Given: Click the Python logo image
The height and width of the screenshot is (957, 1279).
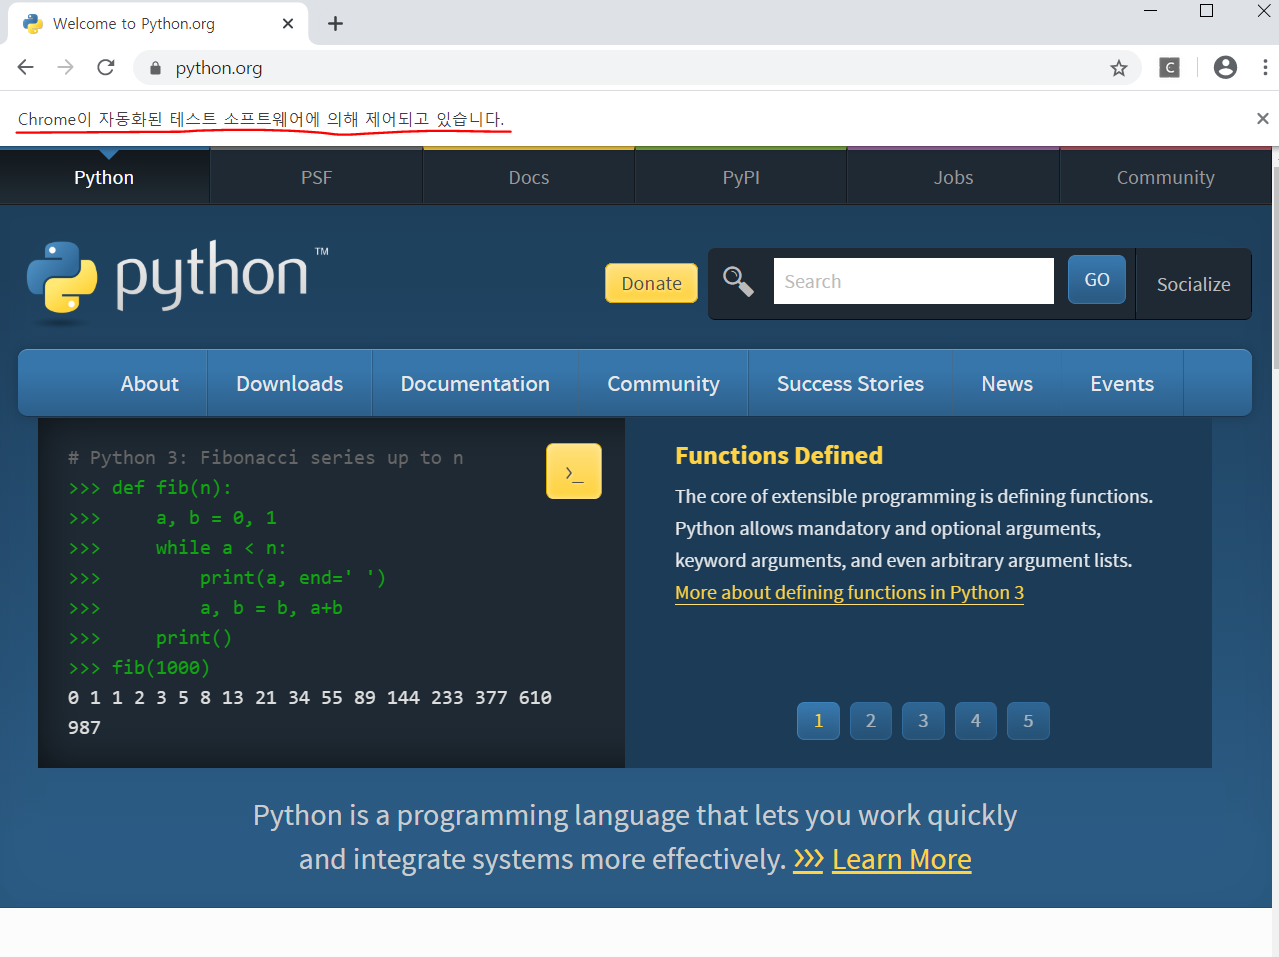Looking at the screenshot, I should (x=178, y=283).
